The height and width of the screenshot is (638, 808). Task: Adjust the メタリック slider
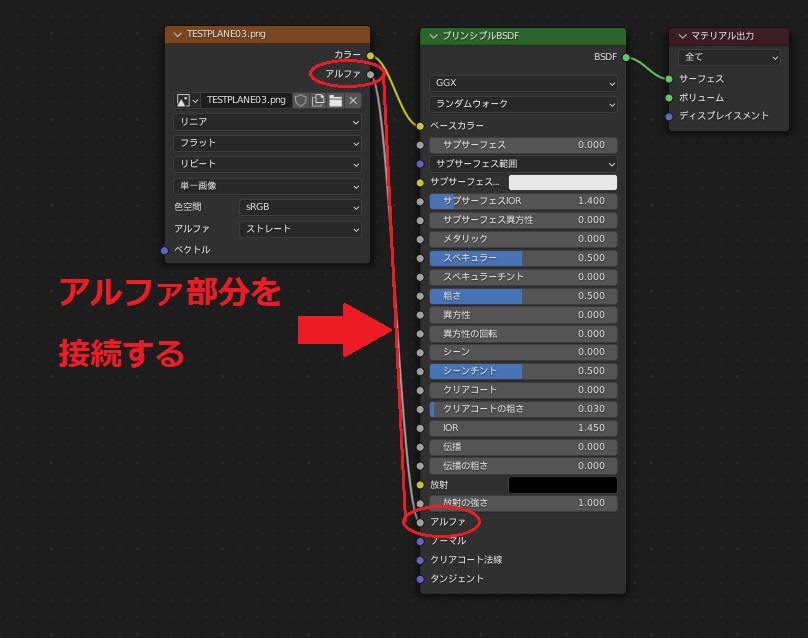pos(523,239)
